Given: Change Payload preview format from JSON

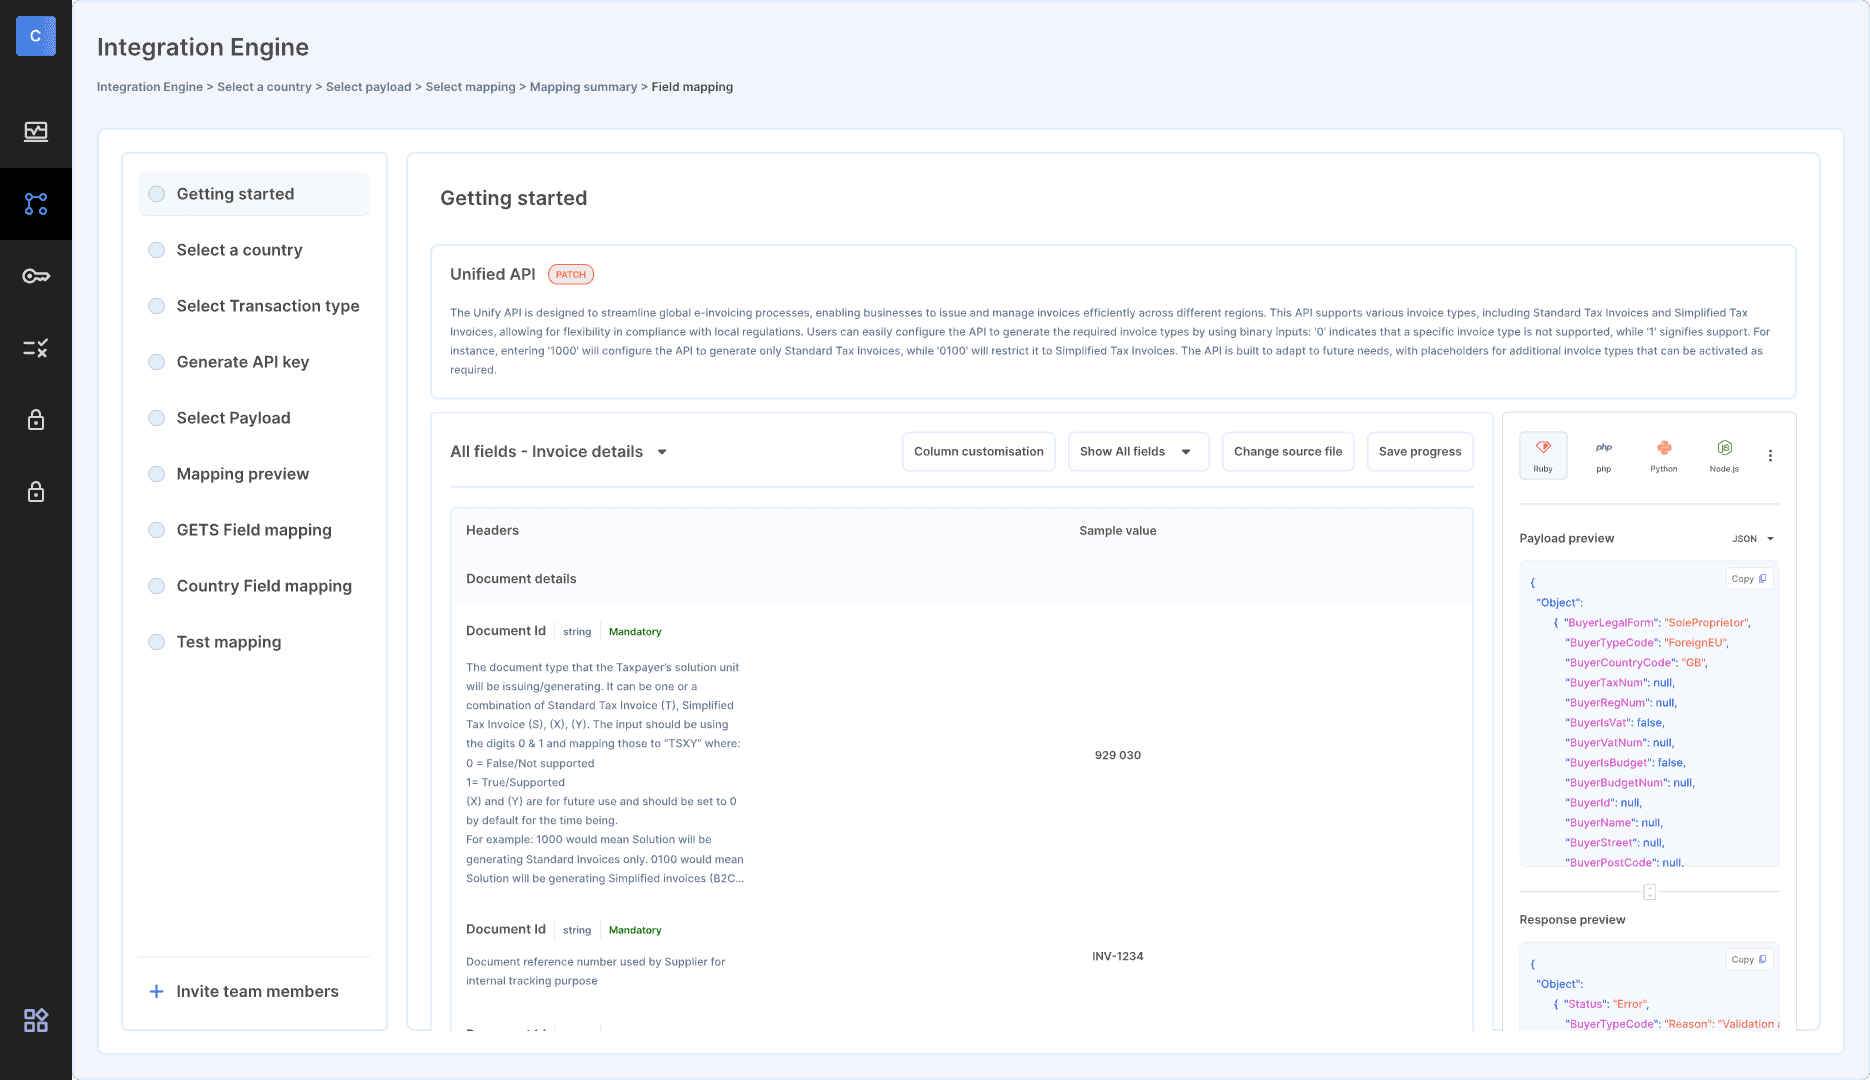Looking at the screenshot, I should pos(1753,538).
